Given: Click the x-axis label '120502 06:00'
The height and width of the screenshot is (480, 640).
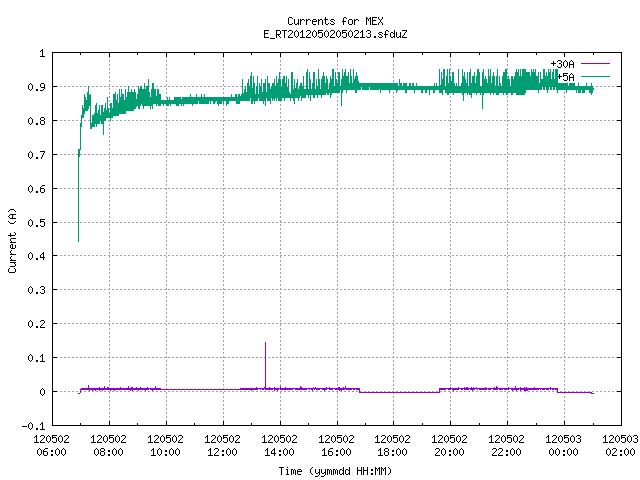Looking at the screenshot, I should 51,445.
